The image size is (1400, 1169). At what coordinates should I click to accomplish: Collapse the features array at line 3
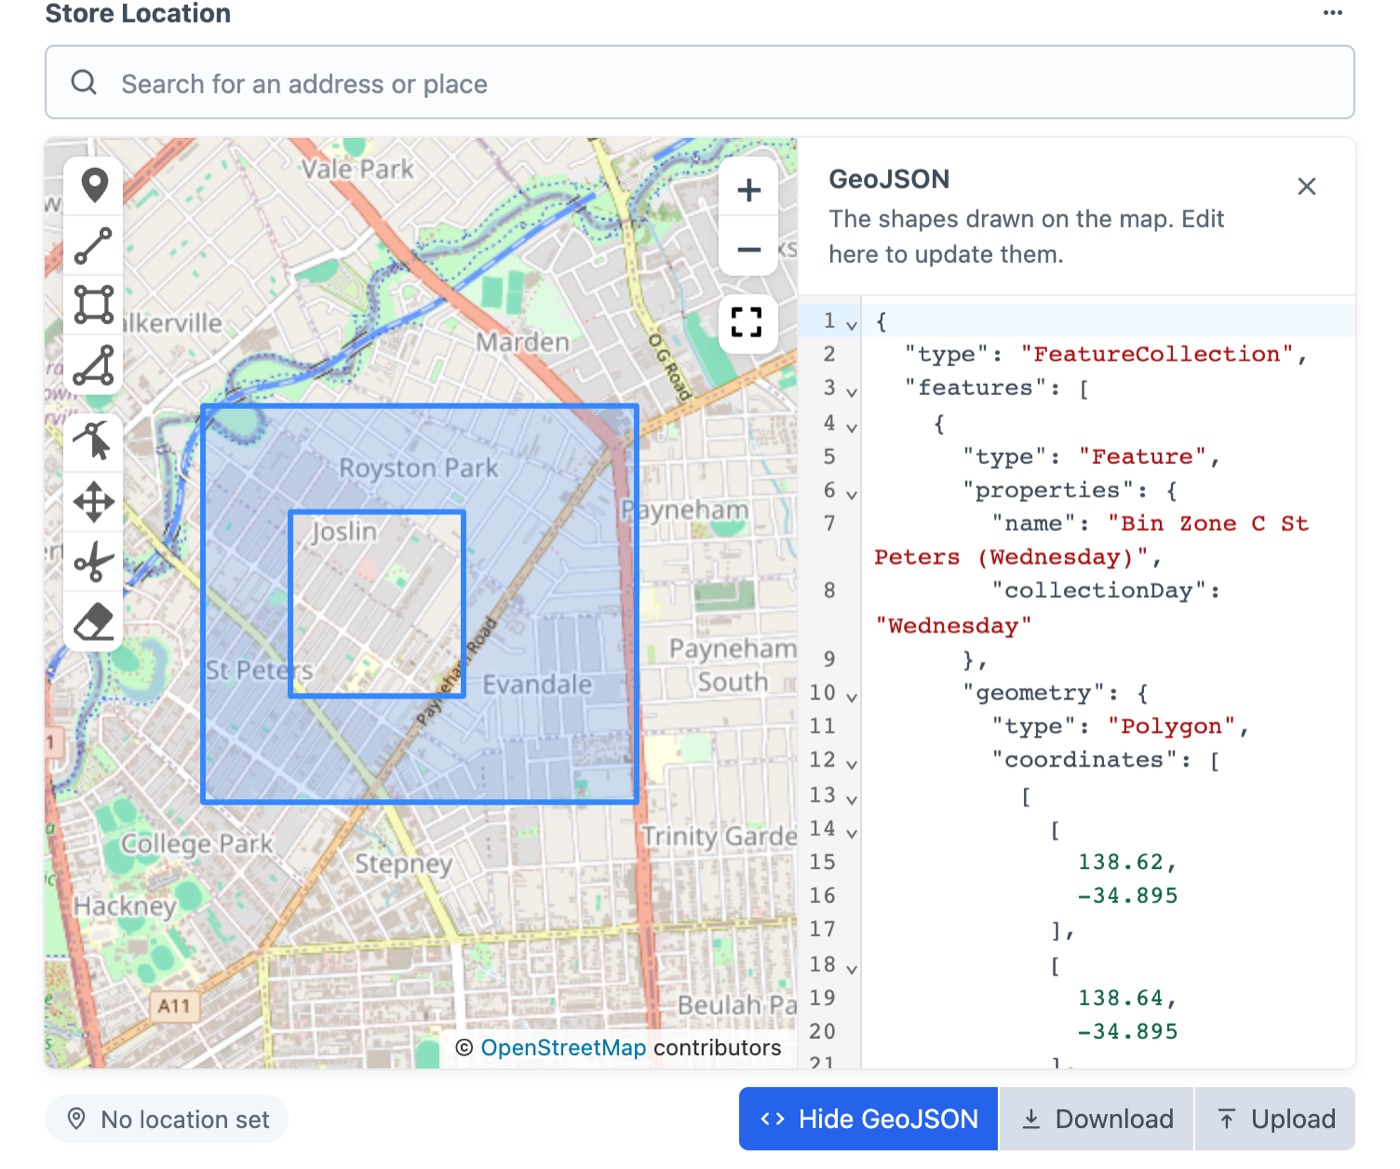pyautogui.click(x=851, y=392)
